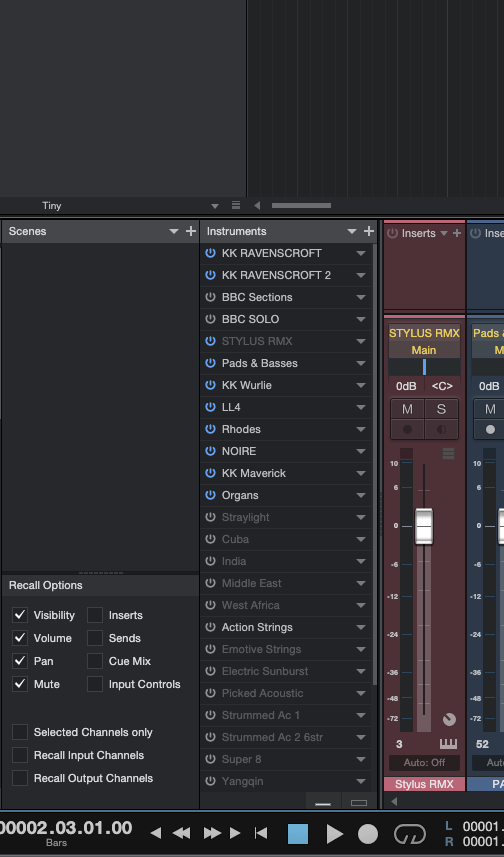Viewport: 504px width, 857px height.
Task: Toggle power for KK RAVENSCROFT 2 instrument
Action: (210, 275)
